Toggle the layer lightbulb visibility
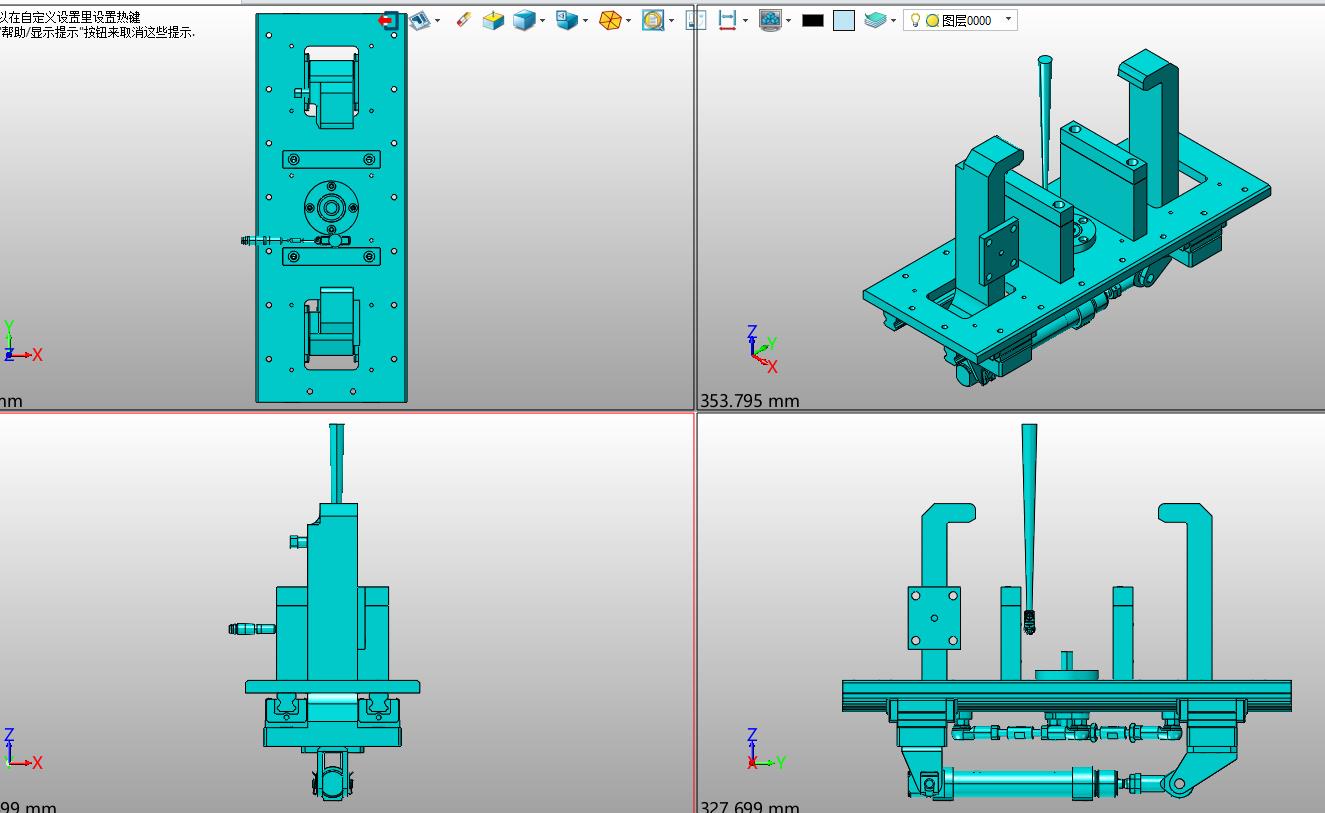 point(914,20)
